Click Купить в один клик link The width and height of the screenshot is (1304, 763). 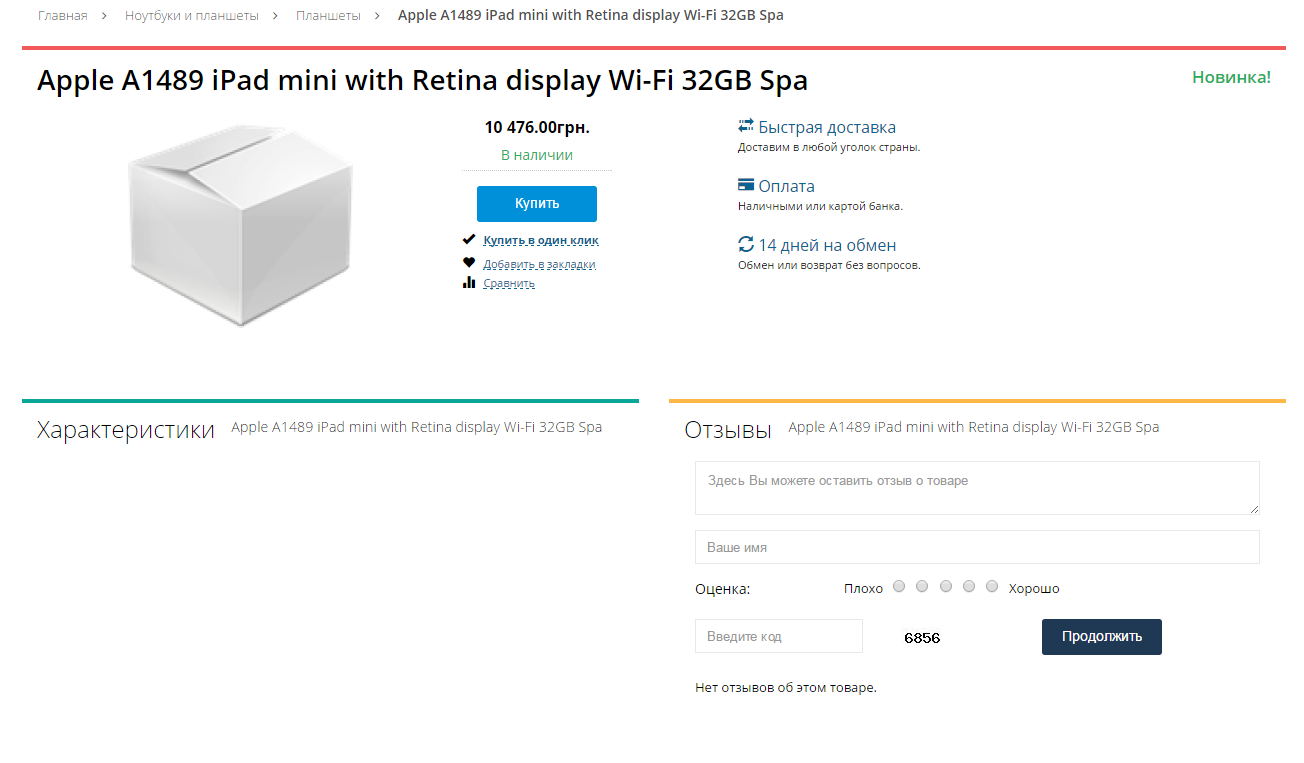coord(541,240)
